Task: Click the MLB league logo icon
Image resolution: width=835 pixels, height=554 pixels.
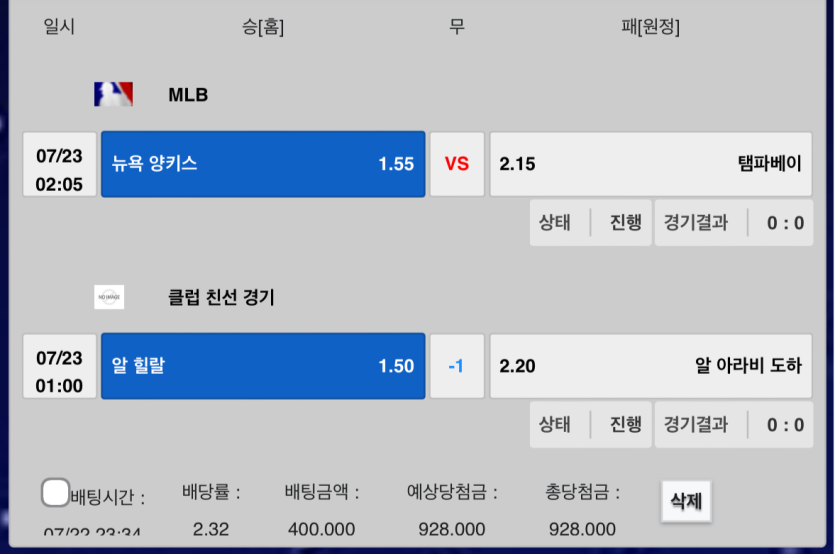Action: (x=113, y=95)
